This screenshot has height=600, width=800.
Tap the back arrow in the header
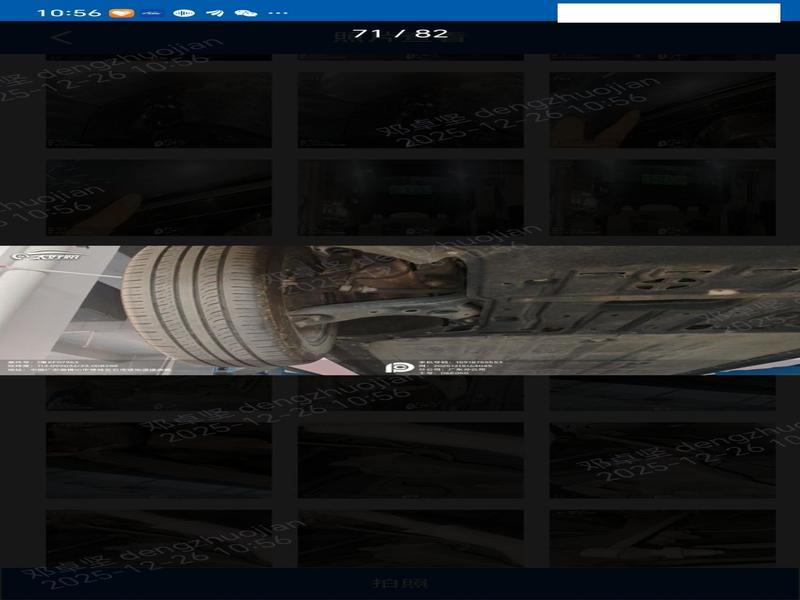tap(63, 38)
